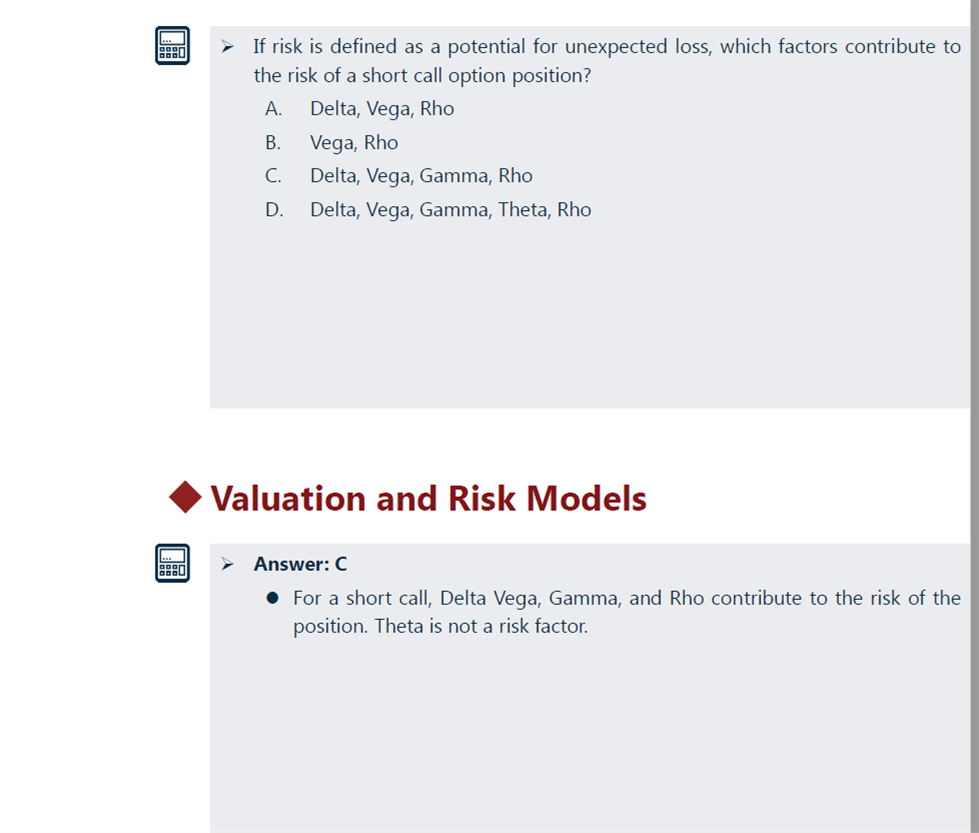Select option text "Vega, Rho"
Image resolution: width=979 pixels, height=833 pixels.
coord(353,143)
